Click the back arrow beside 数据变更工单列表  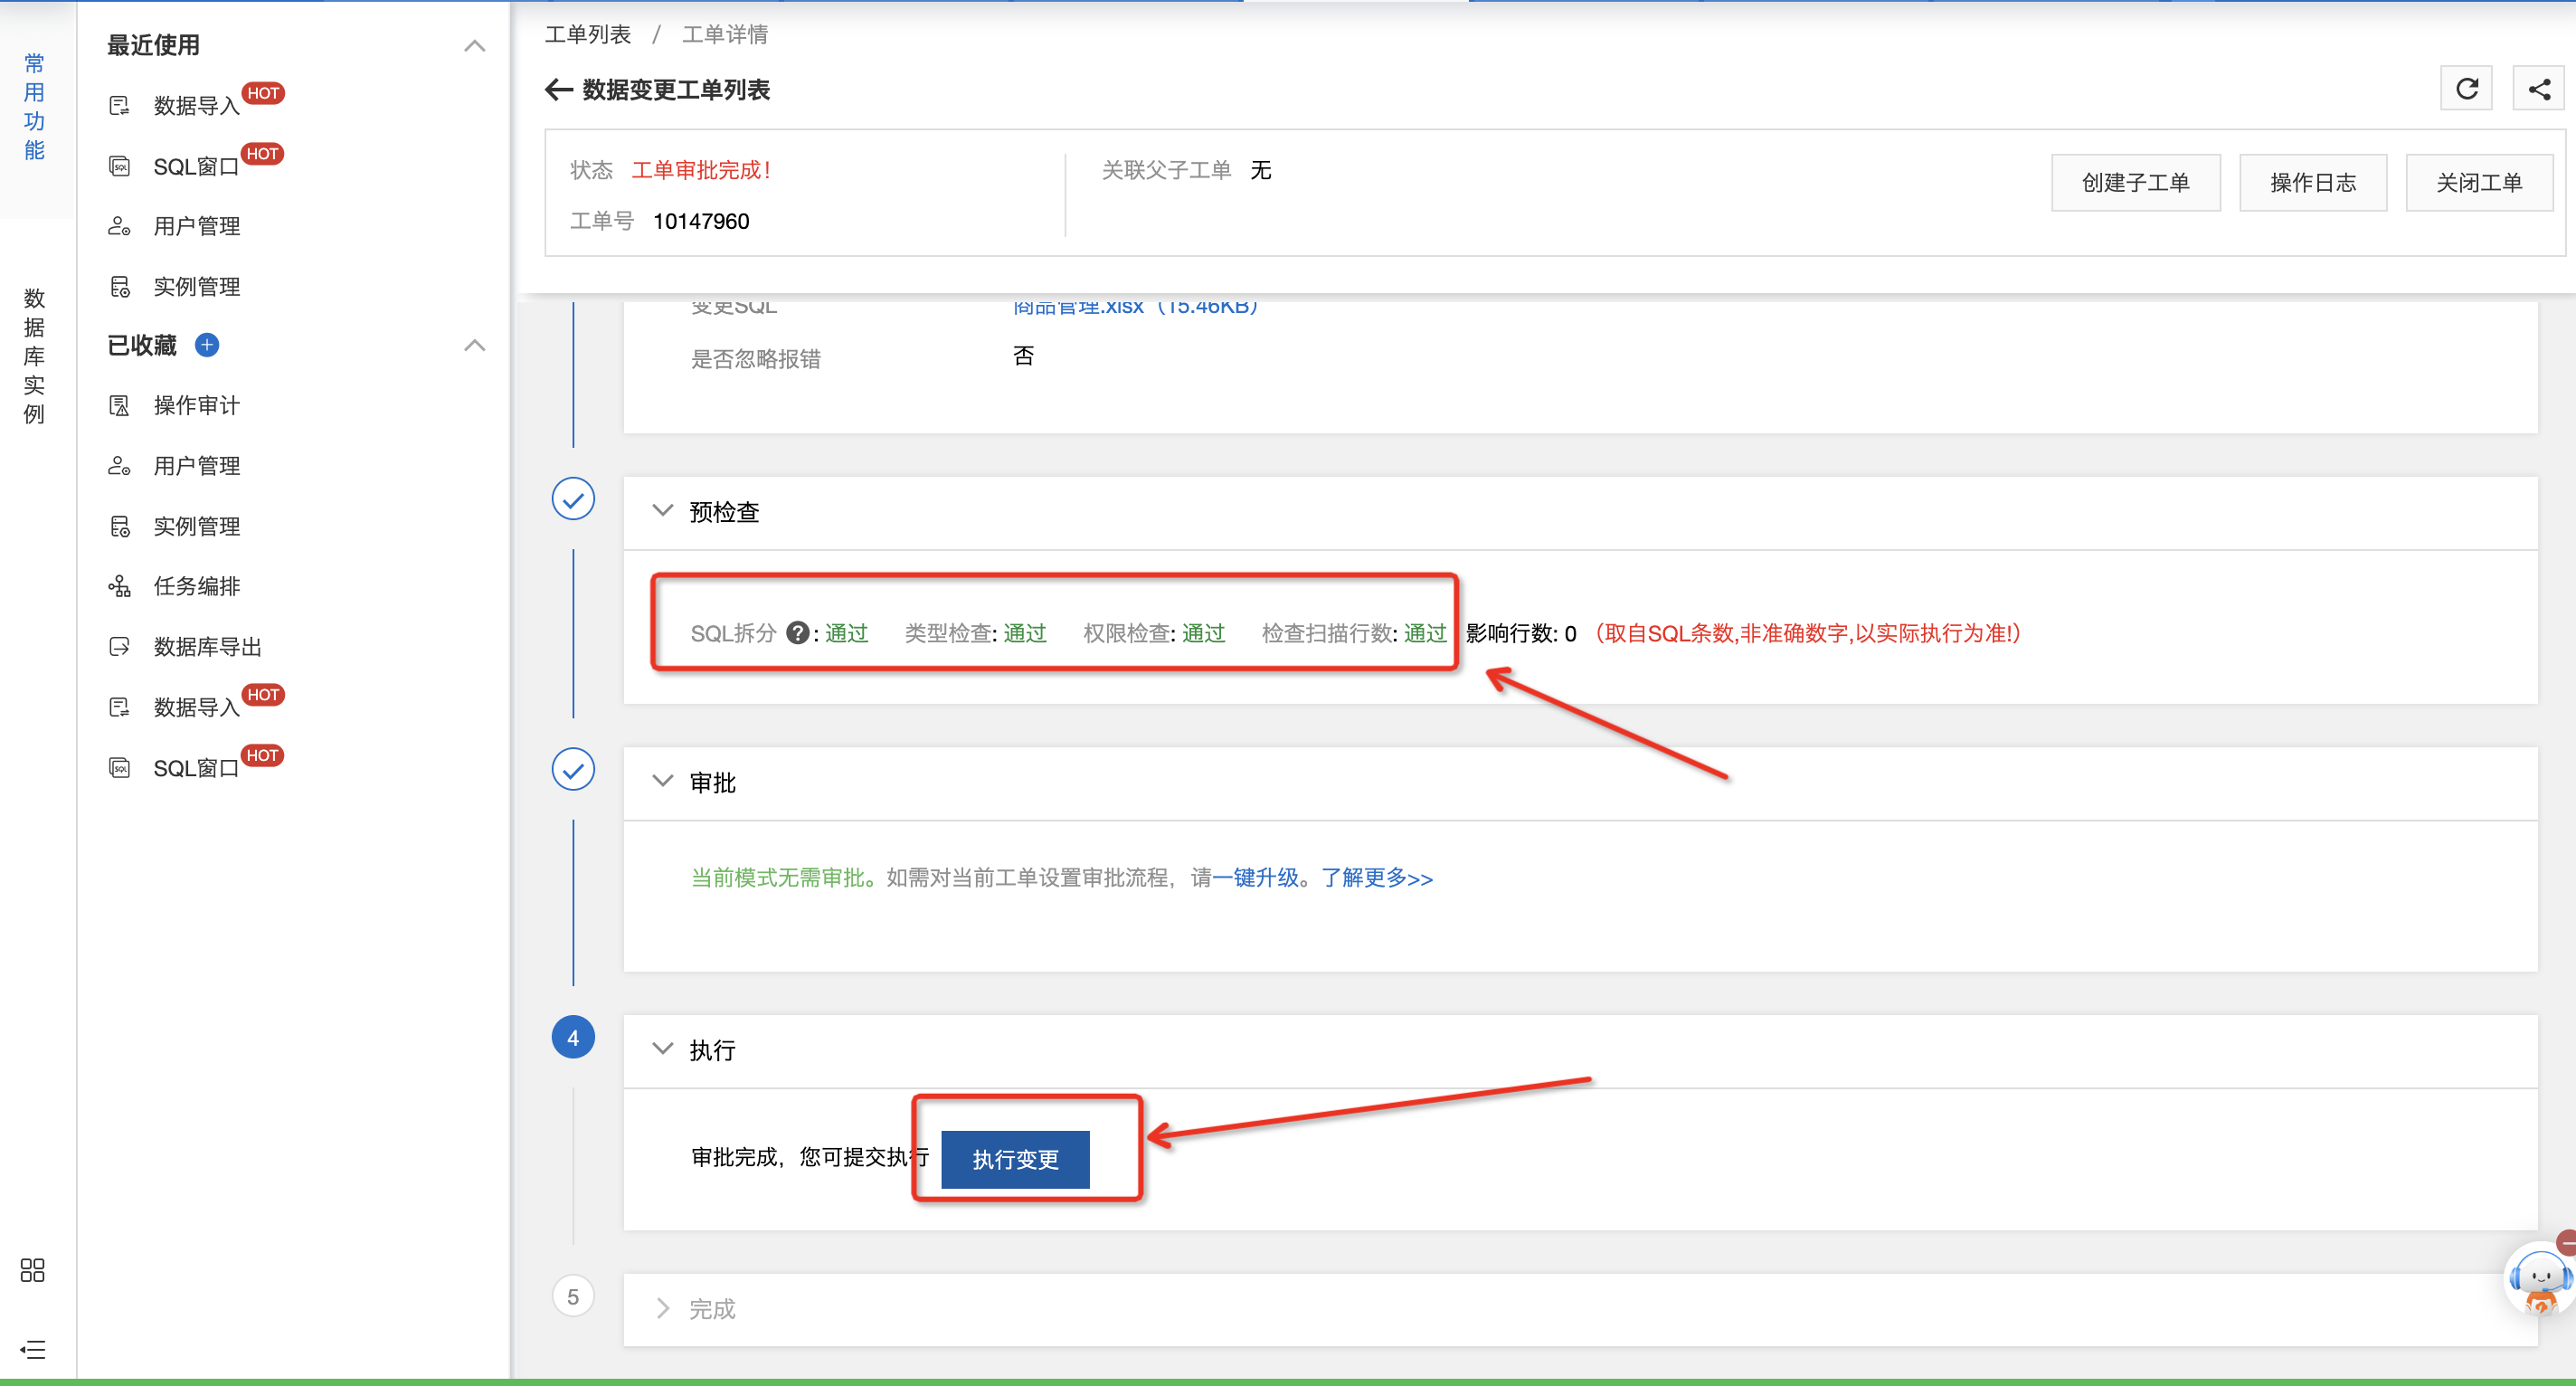pos(558,90)
